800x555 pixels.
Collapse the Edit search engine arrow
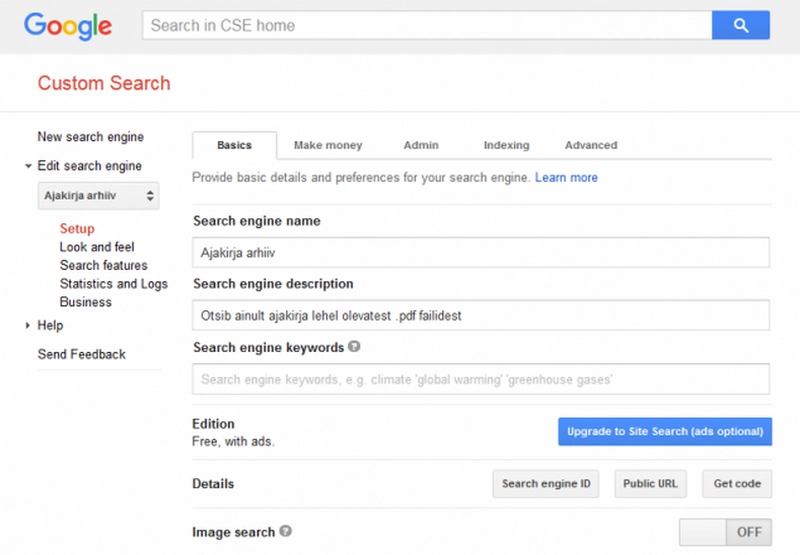pyautogui.click(x=29, y=166)
